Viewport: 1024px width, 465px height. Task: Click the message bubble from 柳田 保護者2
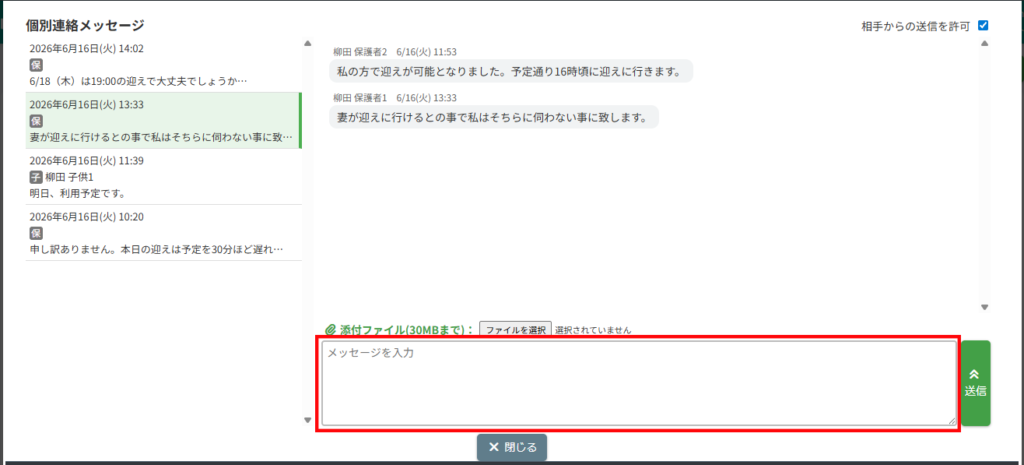click(511, 71)
